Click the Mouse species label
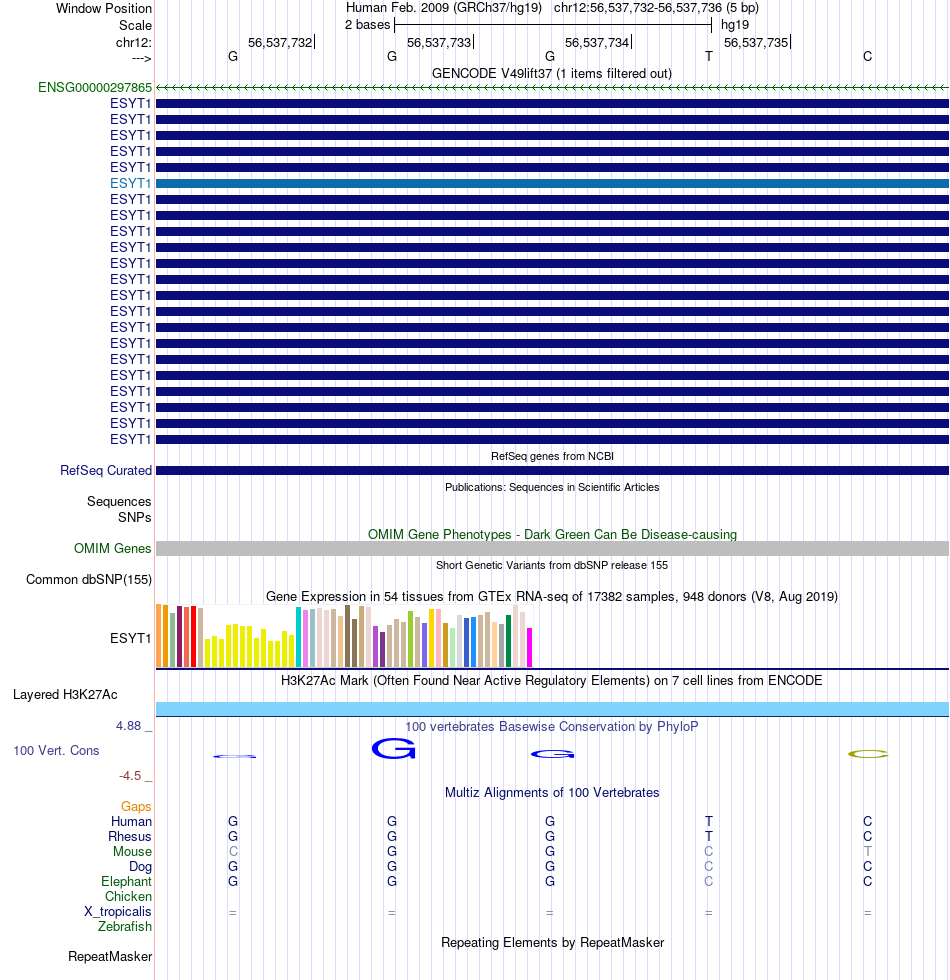This screenshot has width=950, height=980. click(x=132, y=852)
